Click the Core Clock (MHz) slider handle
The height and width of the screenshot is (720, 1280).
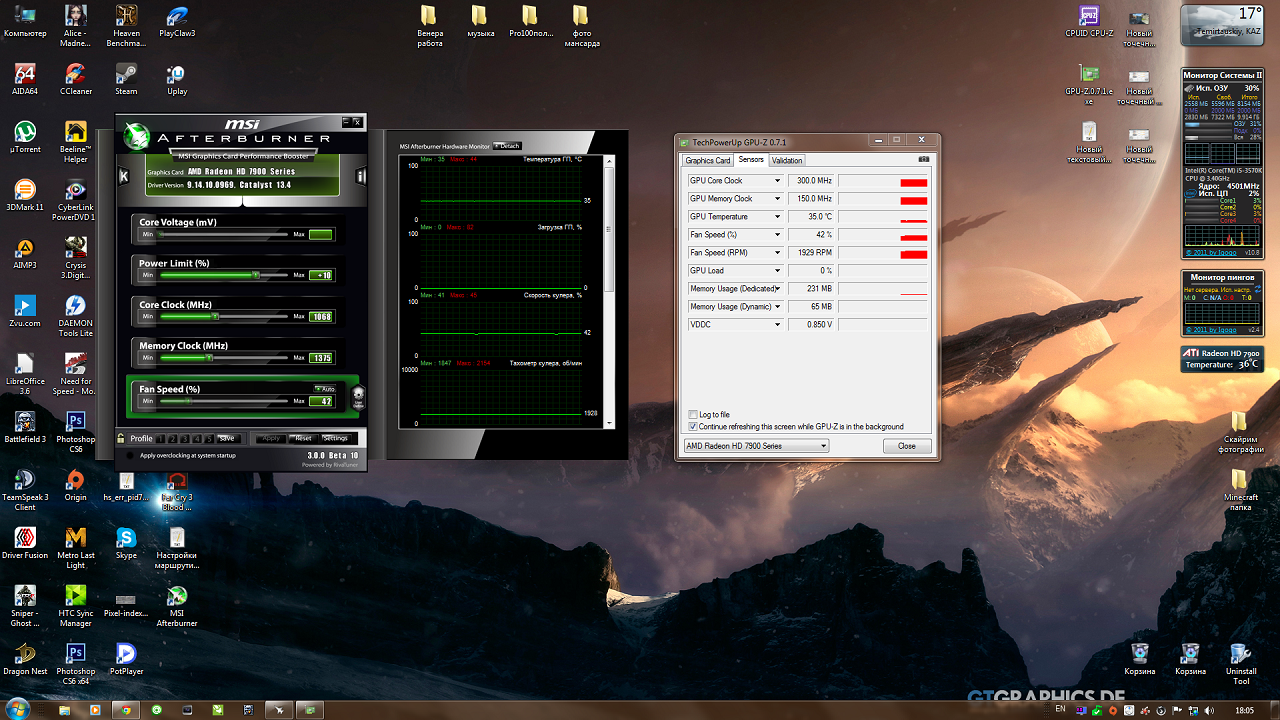(x=214, y=316)
